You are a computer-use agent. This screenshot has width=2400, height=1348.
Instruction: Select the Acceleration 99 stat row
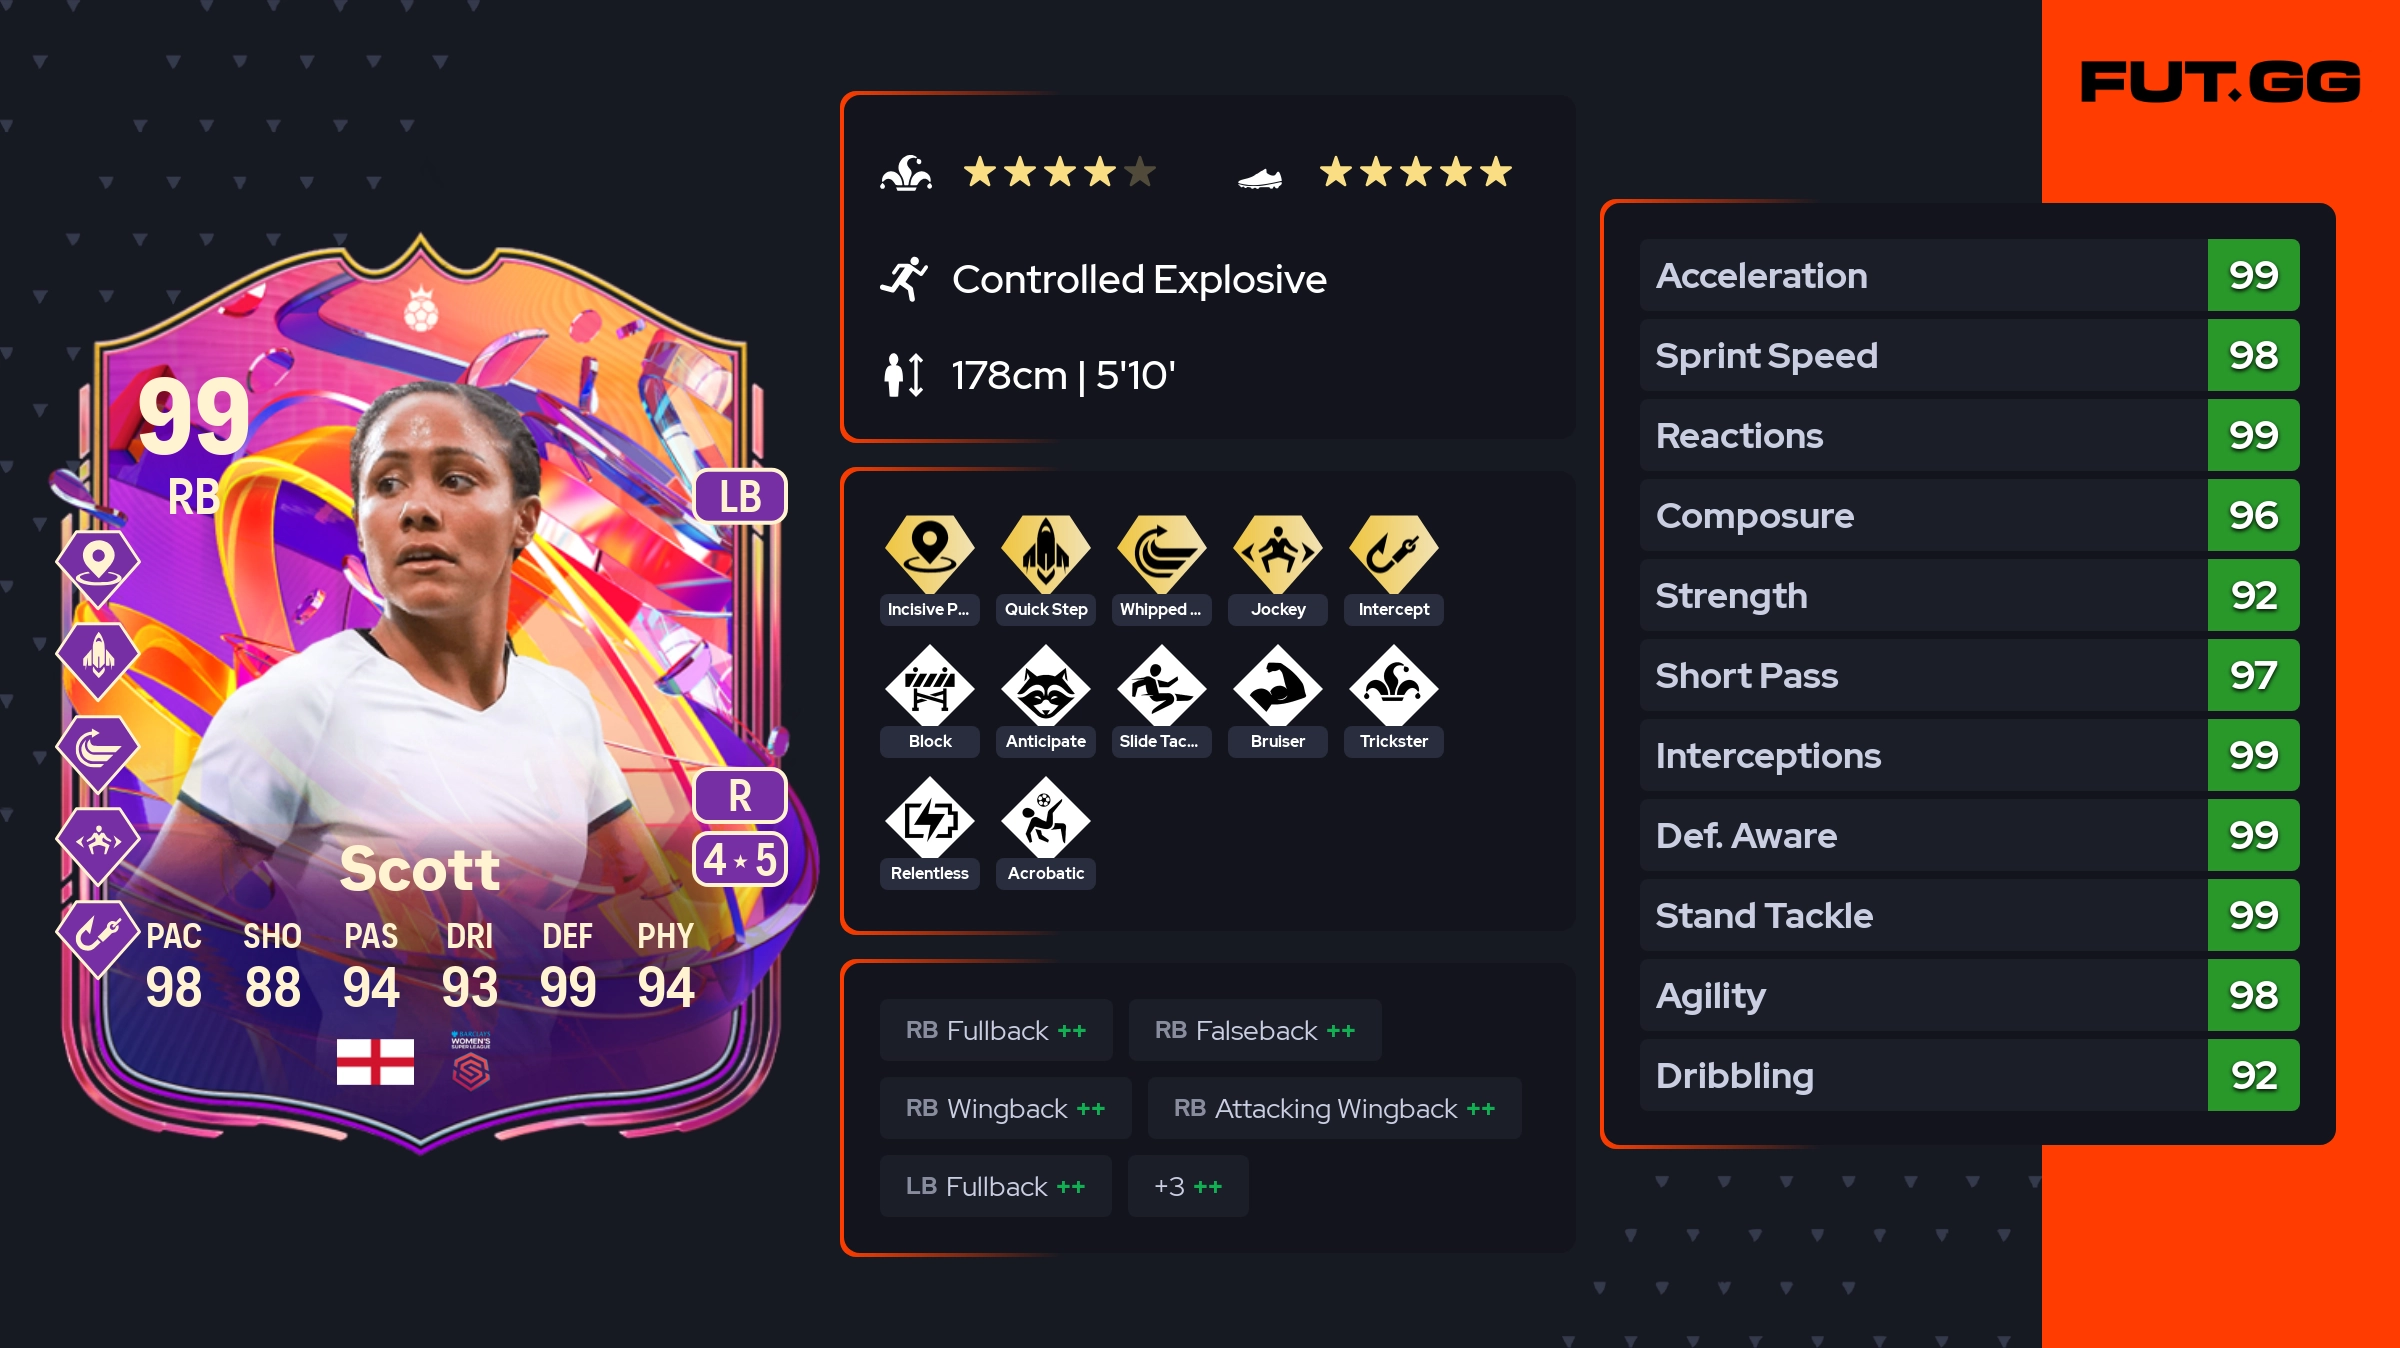(1969, 275)
